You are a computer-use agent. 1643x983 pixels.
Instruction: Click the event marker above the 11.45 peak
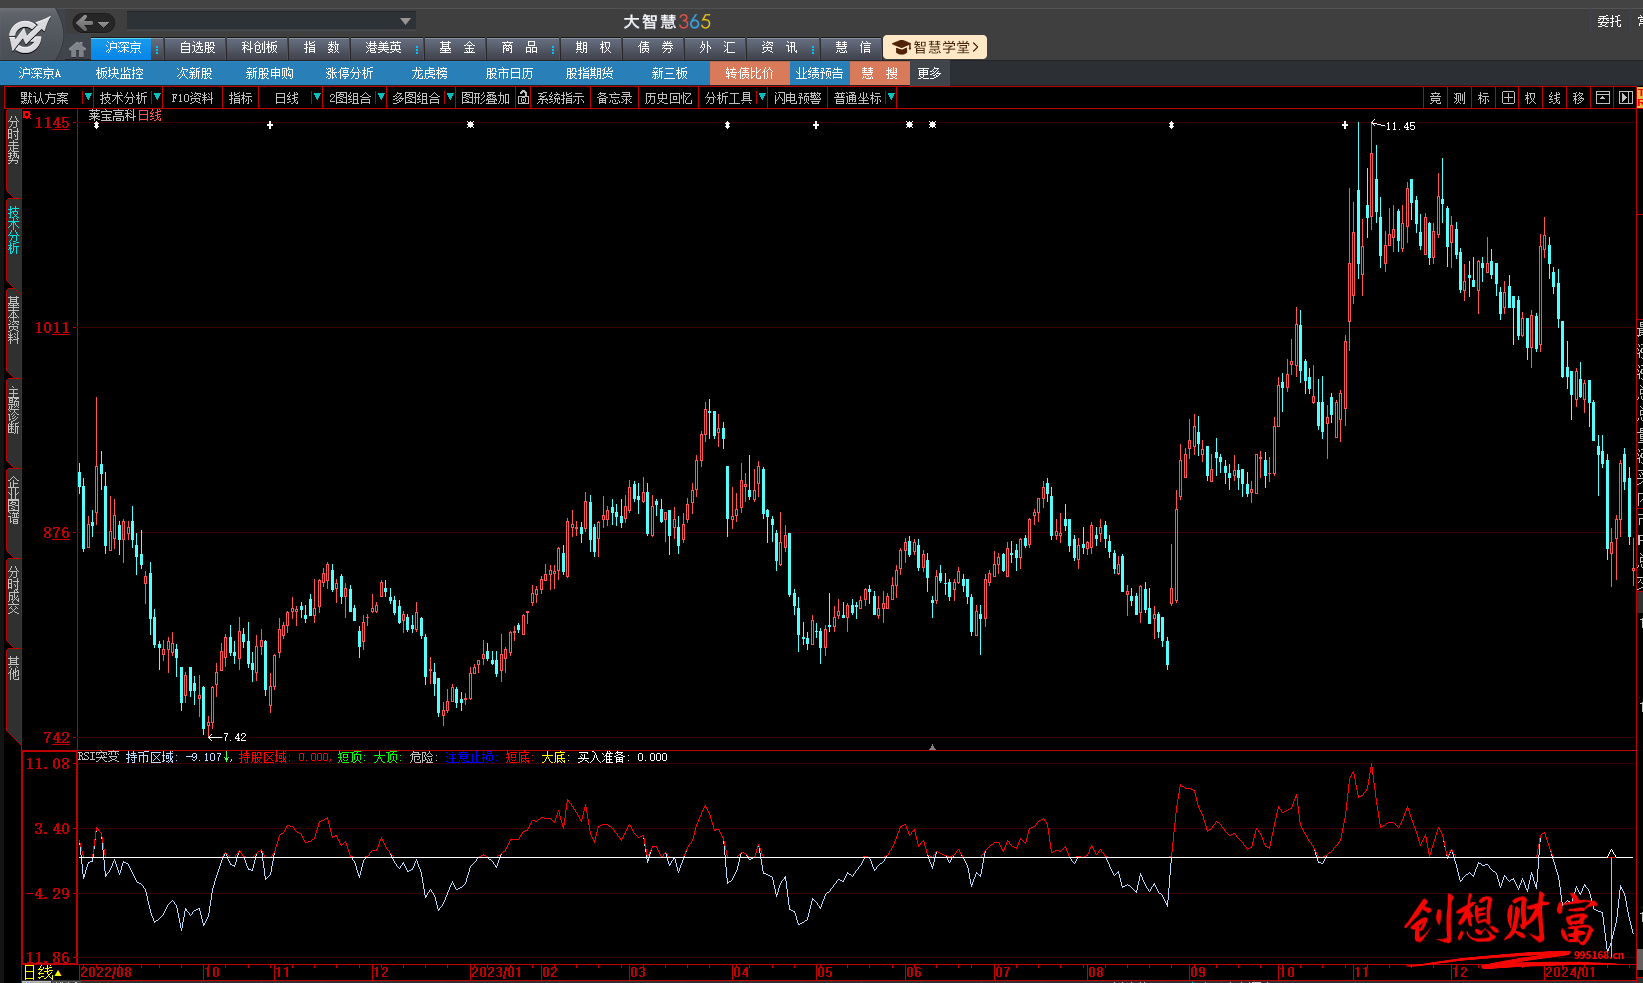tap(1345, 125)
